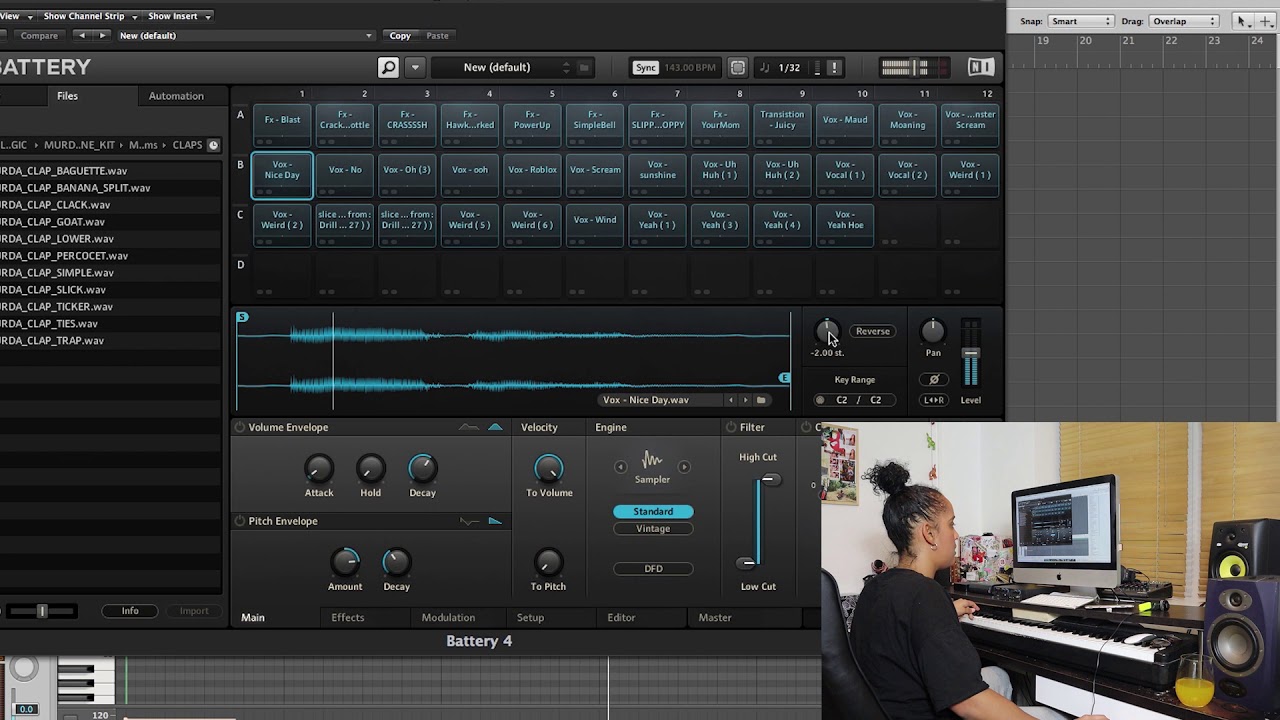Click the High Cut filter slider handle
1280x720 pixels.
coord(769,480)
